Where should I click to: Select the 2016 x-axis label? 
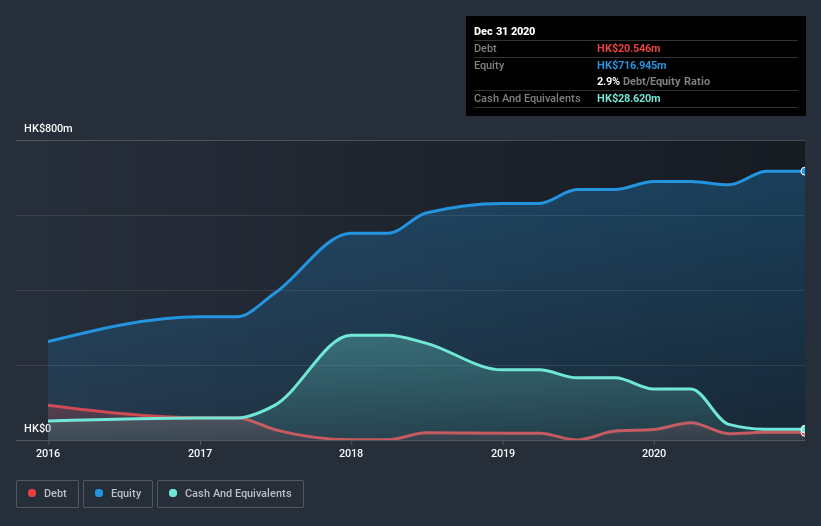[x=48, y=453]
